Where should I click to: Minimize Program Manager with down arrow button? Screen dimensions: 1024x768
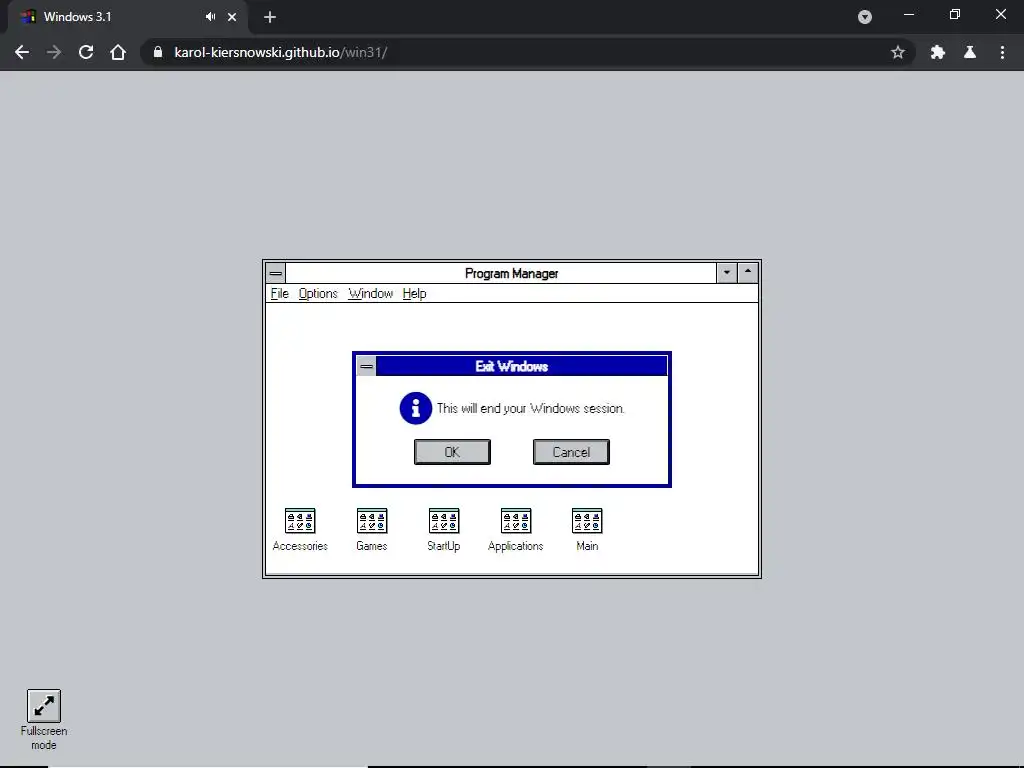pyautogui.click(x=726, y=273)
